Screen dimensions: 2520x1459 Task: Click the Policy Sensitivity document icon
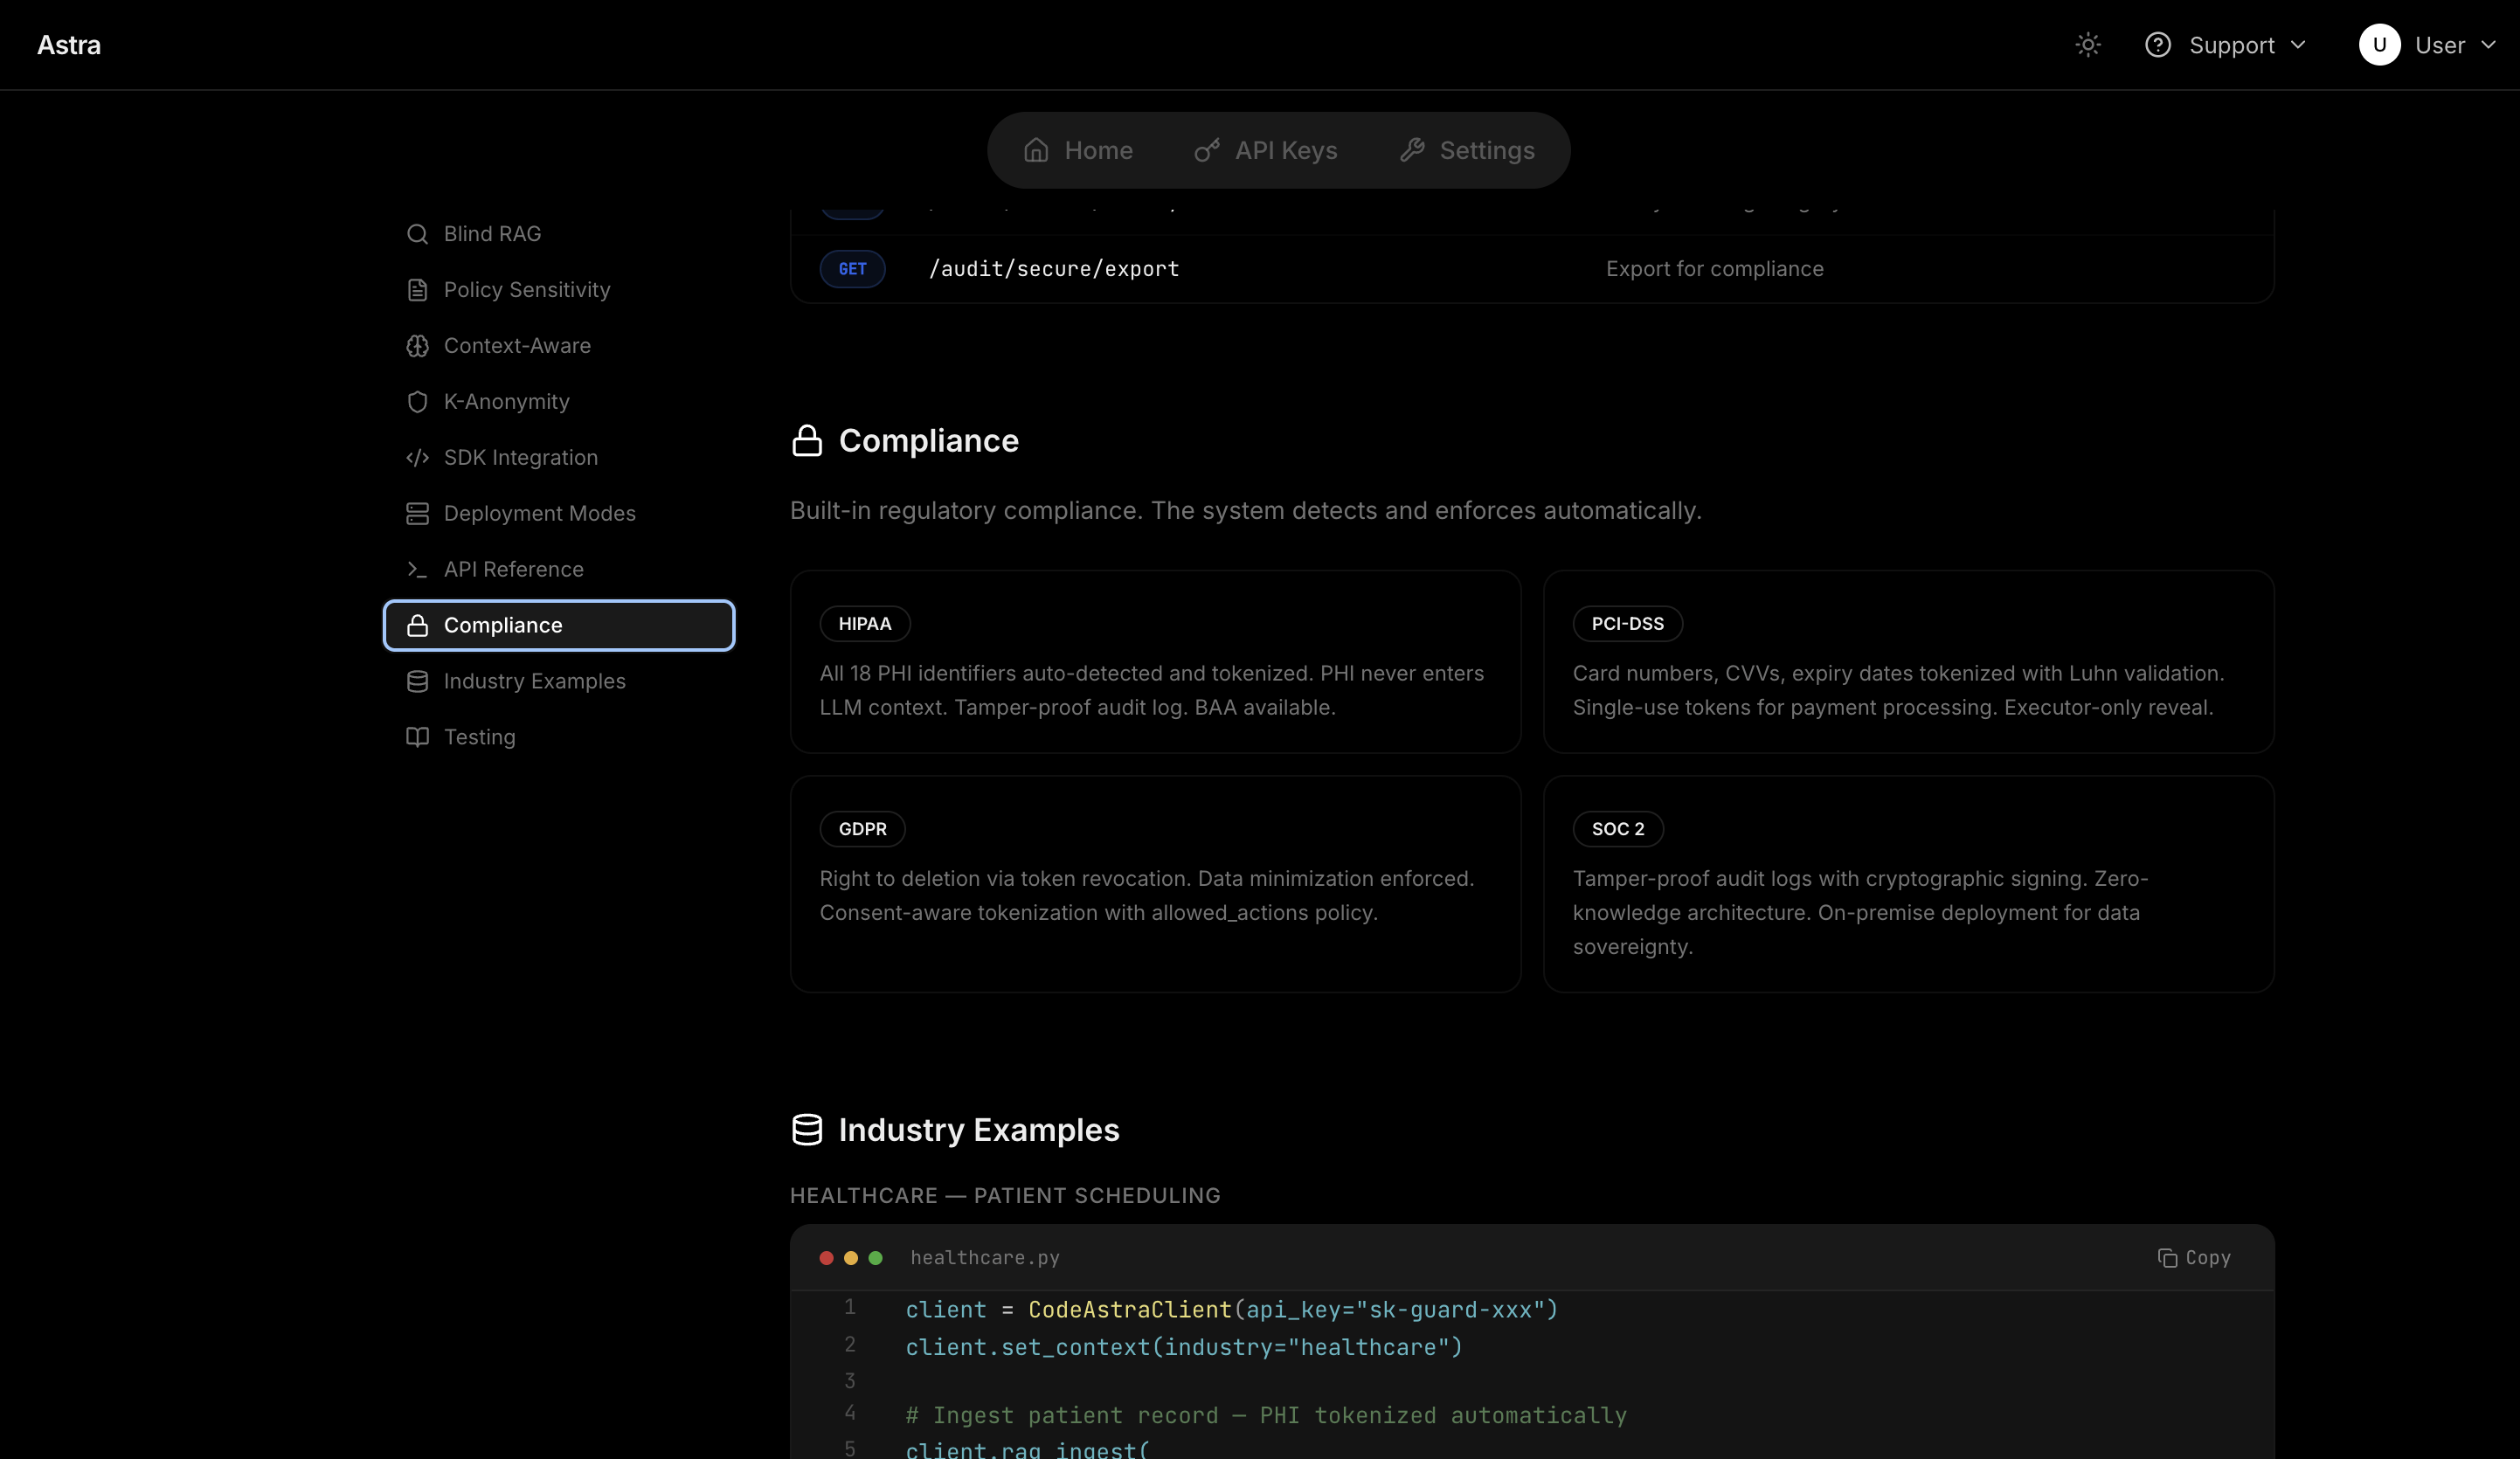pos(417,290)
